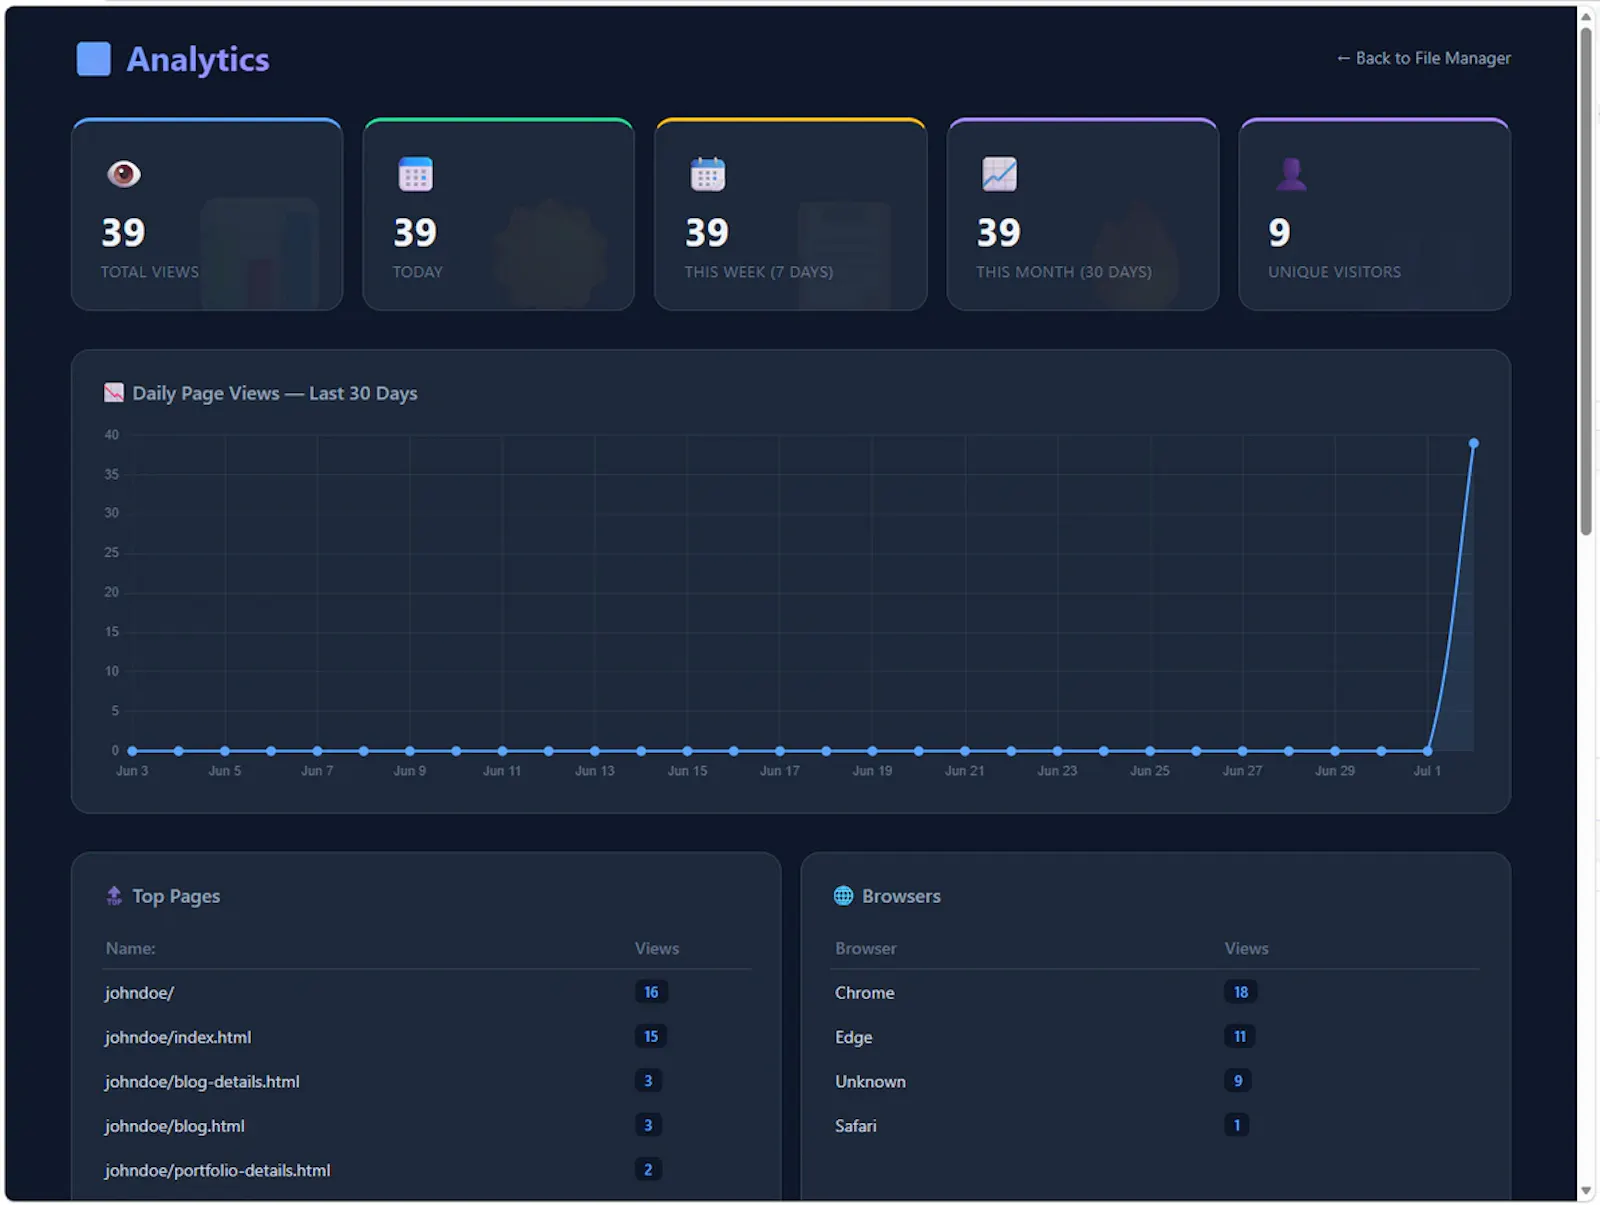
Task: Click the 2 views badge for portfolio-details.html
Action: 648,1169
